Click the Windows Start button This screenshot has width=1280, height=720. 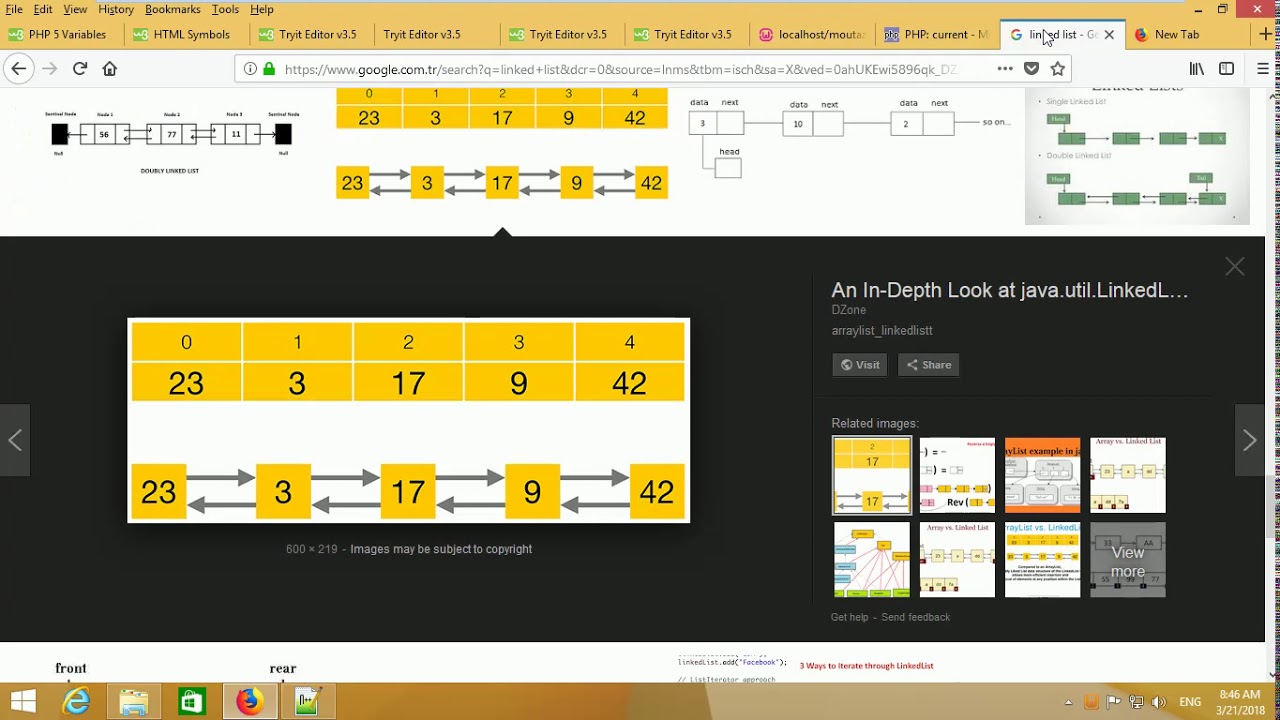click(x=22, y=702)
